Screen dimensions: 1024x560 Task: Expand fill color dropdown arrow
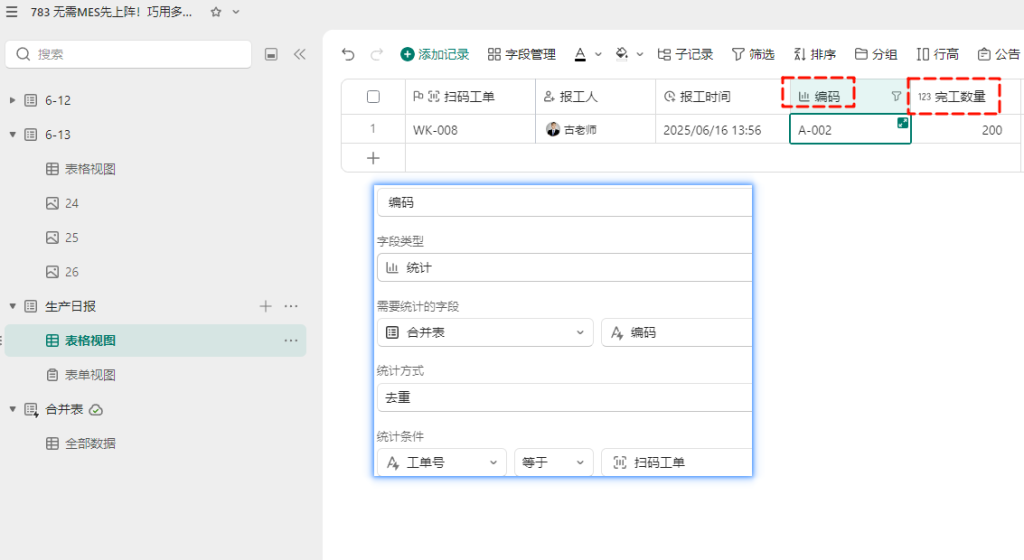tap(640, 54)
